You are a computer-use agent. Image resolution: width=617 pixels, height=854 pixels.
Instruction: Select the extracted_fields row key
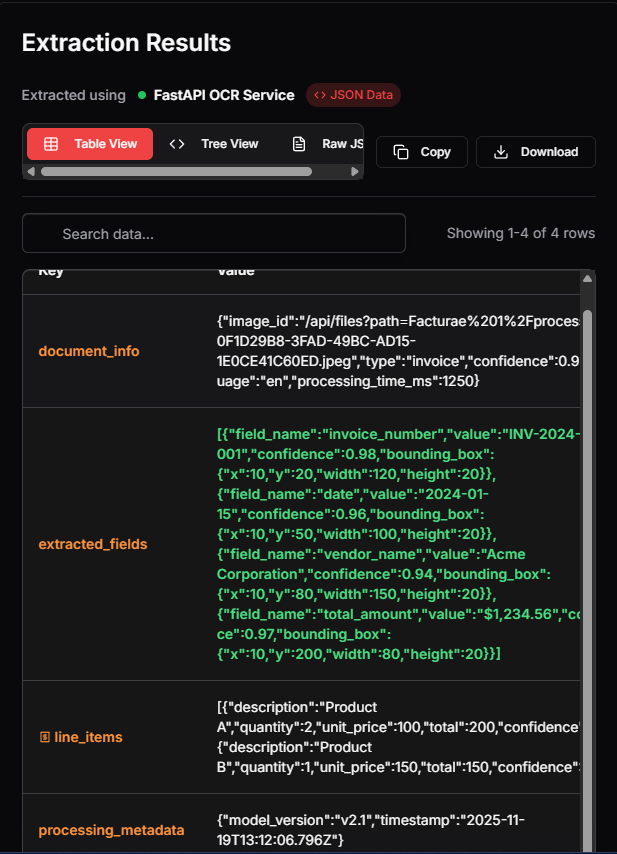tap(93, 544)
